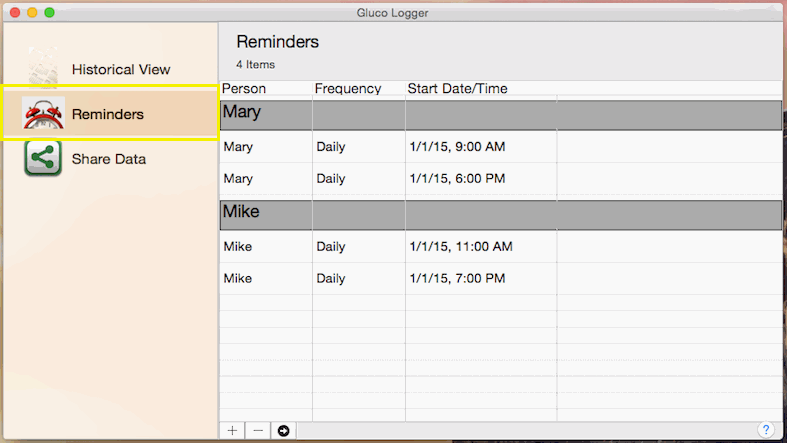
Task: Click the Start Date/Time column header
Action: (457, 89)
